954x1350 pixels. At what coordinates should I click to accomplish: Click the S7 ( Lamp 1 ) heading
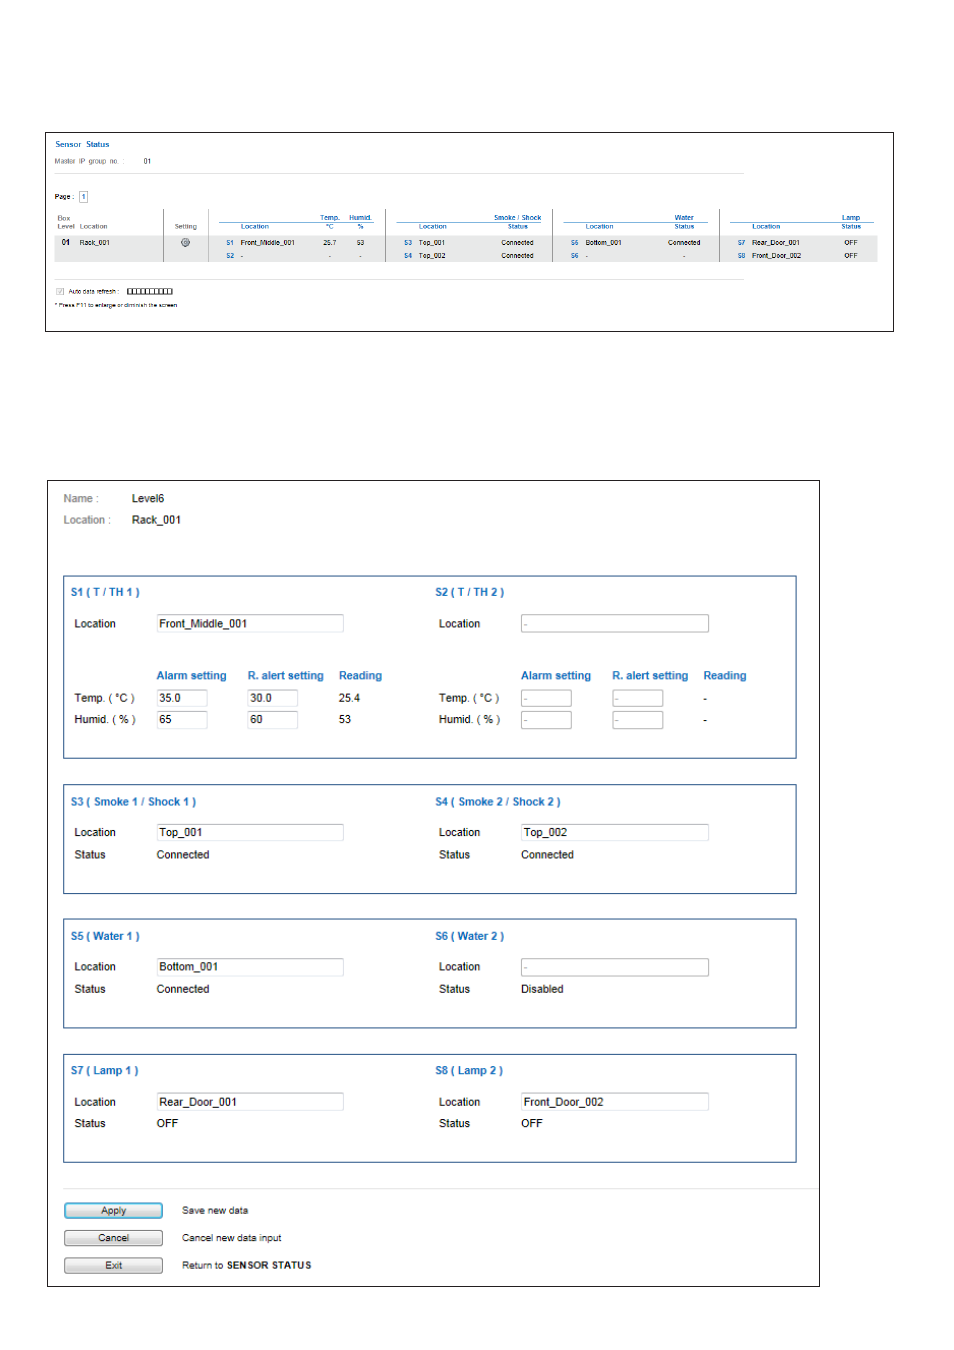104,1070
